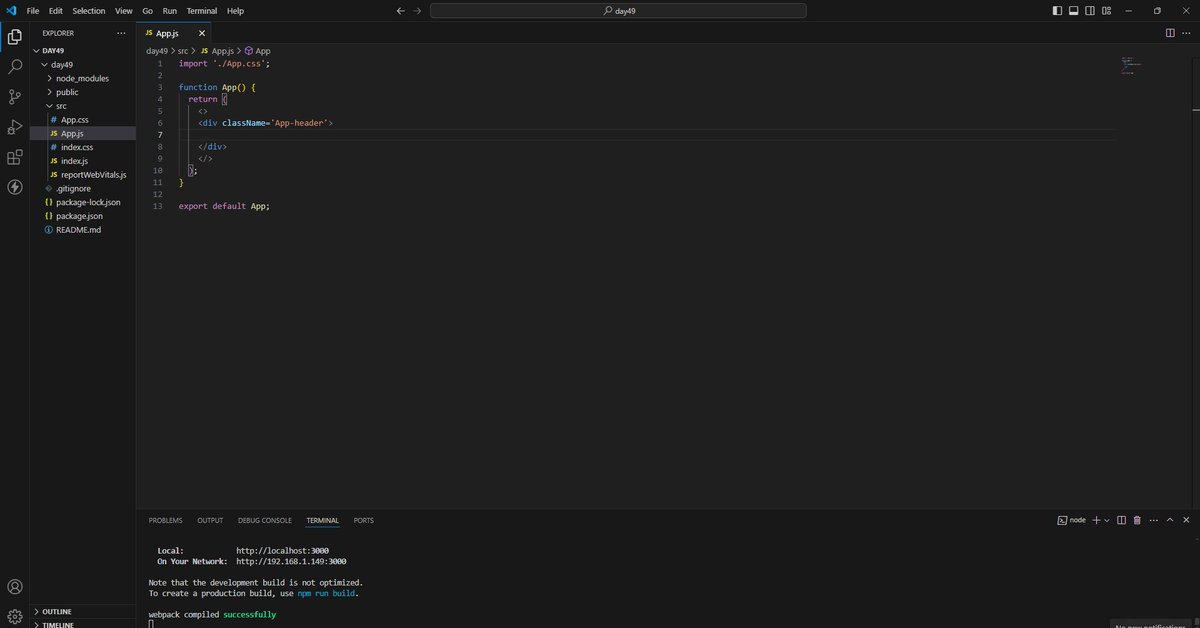Click the src breadcrumb segment
Image resolution: width=1200 pixels, height=628 pixels.
pyautogui.click(x=183, y=50)
